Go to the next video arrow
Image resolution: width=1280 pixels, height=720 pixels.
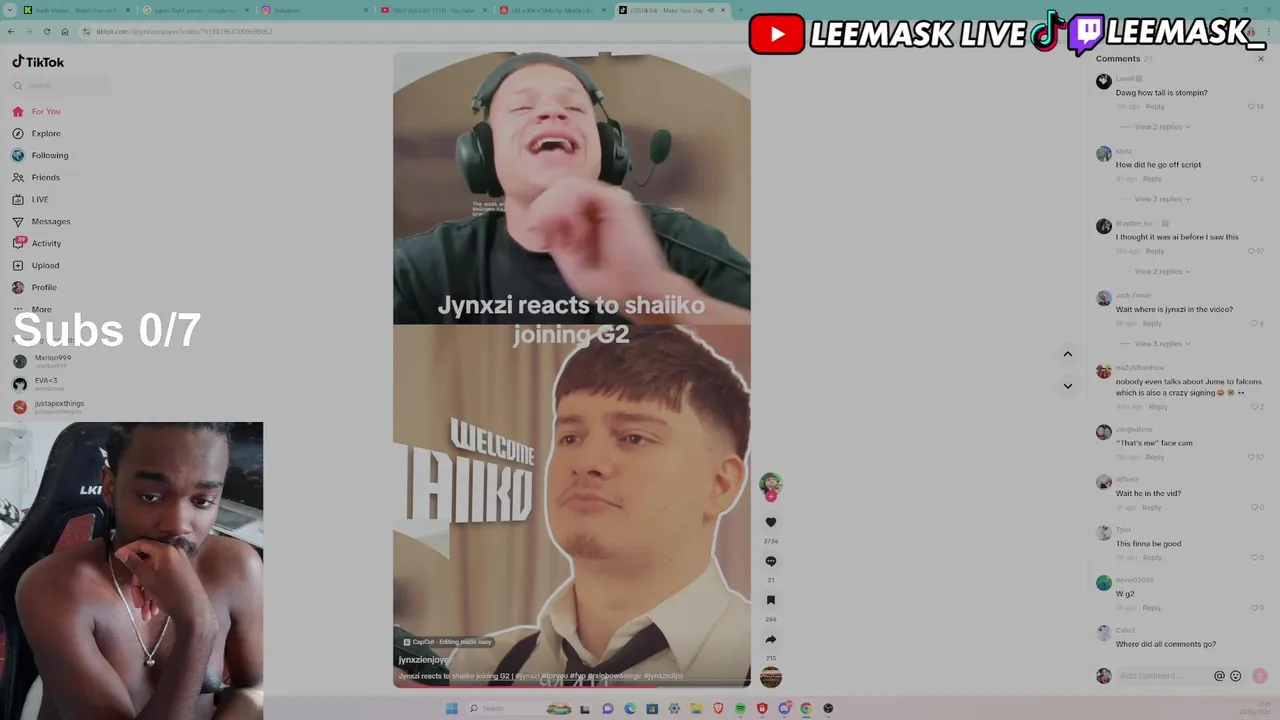1067,386
